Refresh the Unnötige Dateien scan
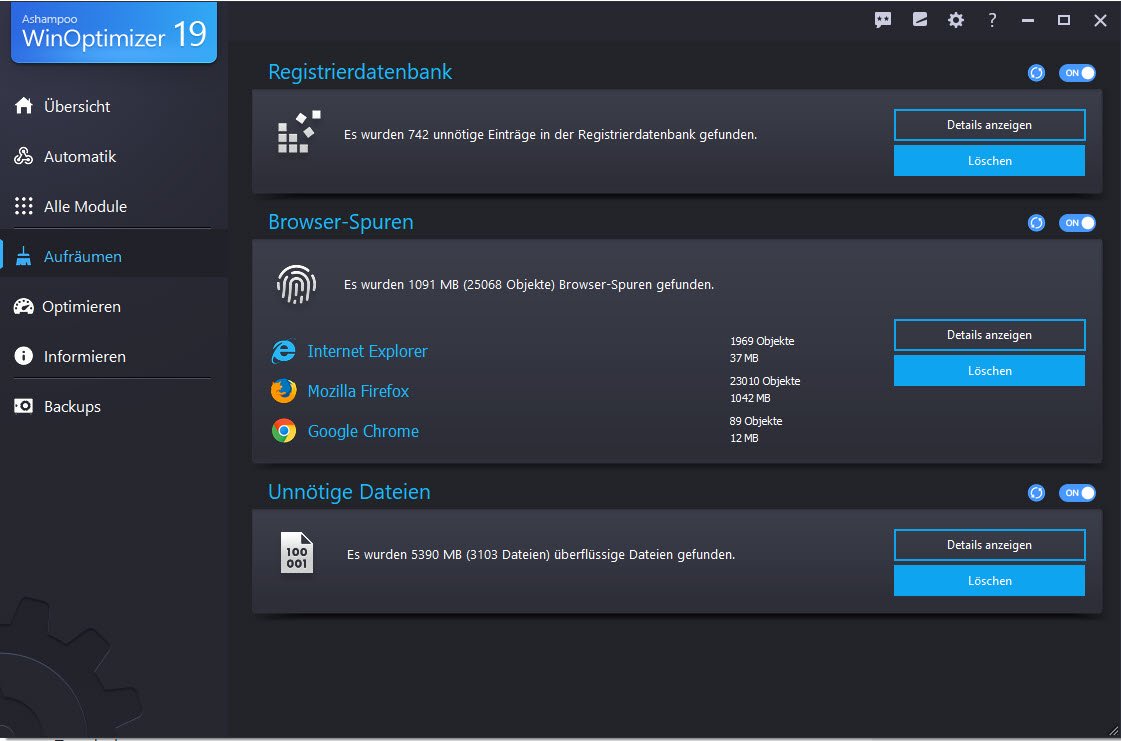The height and width of the screenshot is (741, 1121). coord(1037,493)
